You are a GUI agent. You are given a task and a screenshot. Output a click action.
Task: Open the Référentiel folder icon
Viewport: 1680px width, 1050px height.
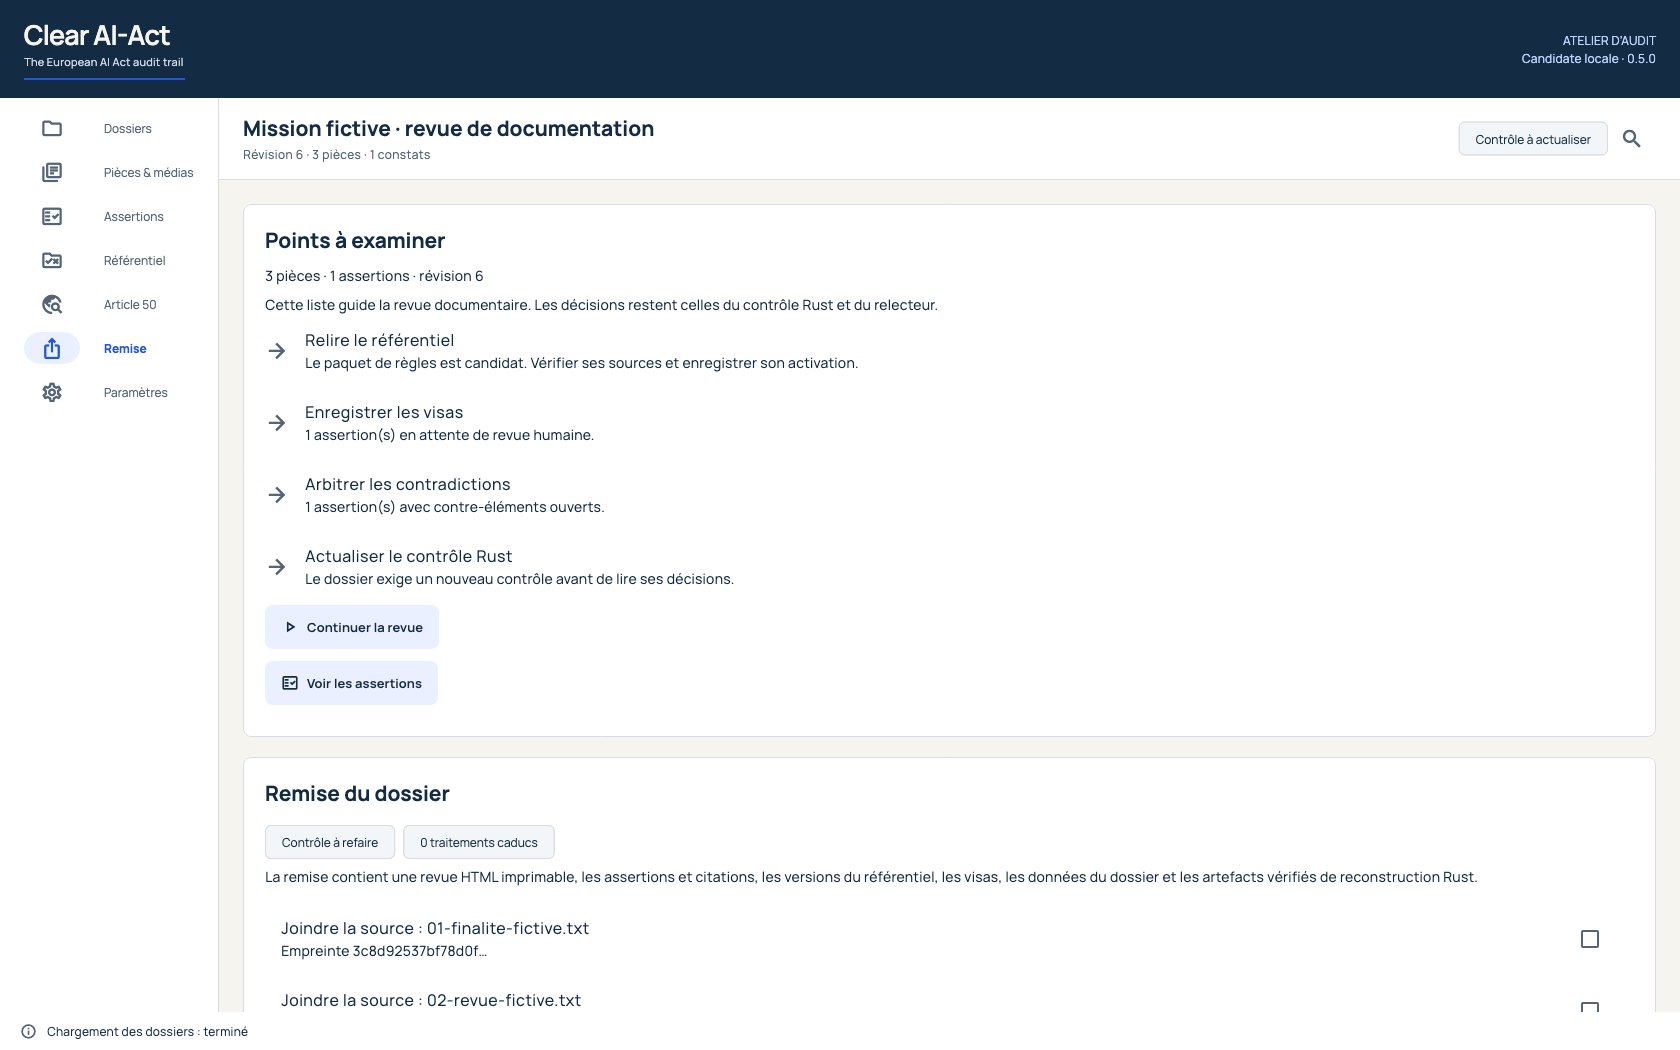click(x=52, y=260)
